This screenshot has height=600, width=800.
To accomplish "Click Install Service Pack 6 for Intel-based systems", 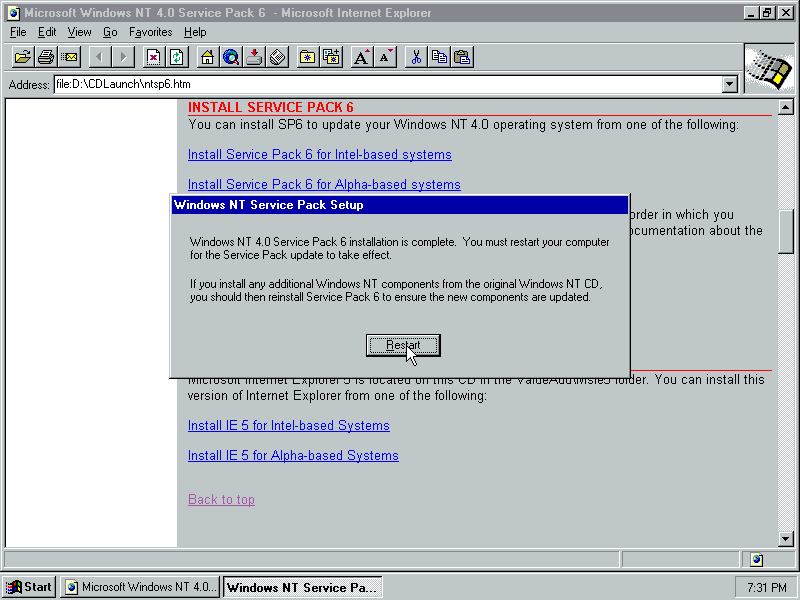I will [319, 155].
